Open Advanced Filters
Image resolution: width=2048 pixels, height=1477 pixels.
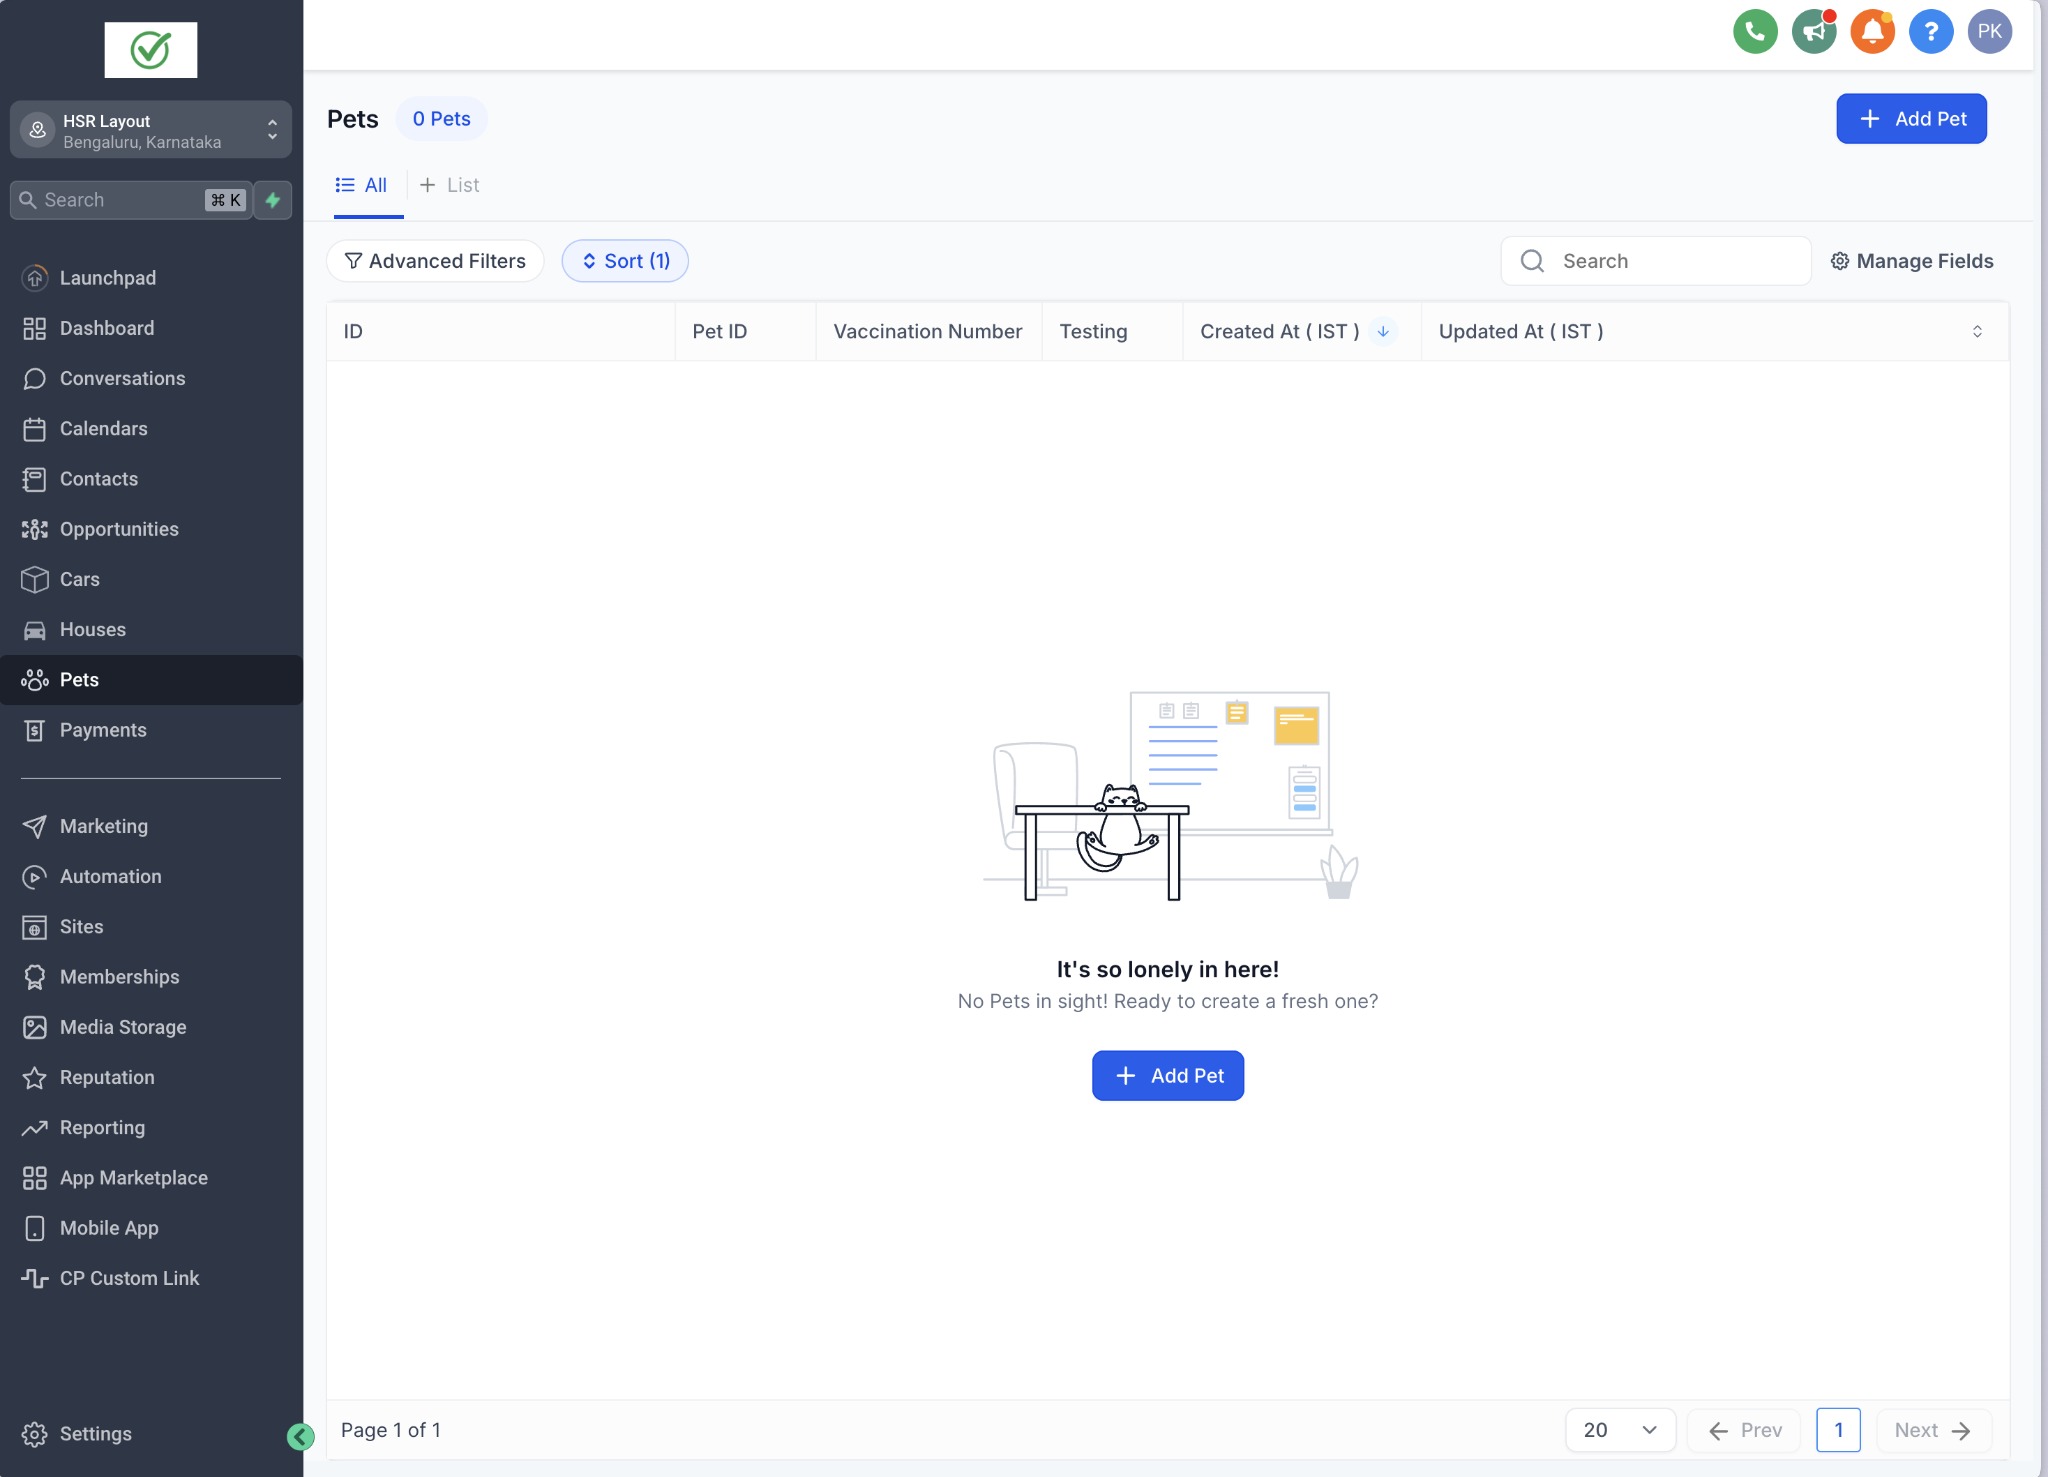435,261
